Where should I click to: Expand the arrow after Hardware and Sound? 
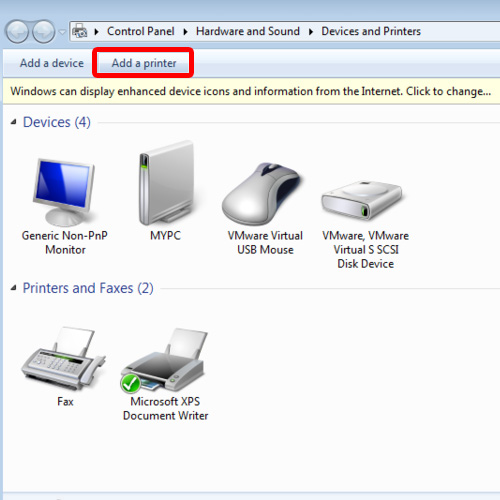[311, 32]
